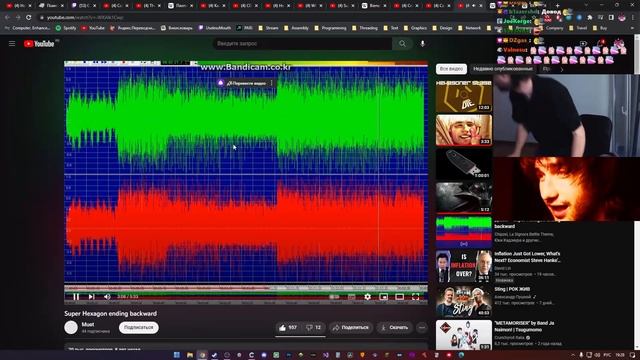Open the Muot channel avatar
The image size is (640, 360).
click(x=71, y=327)
